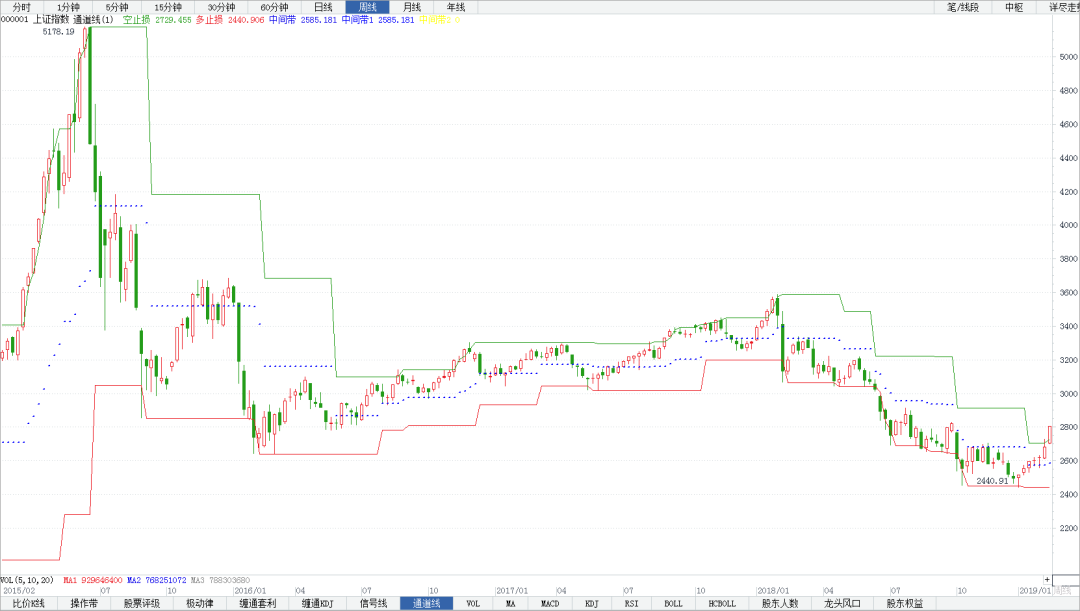
Task: Select the 龙头风口 tab
Action: point(842,604)
